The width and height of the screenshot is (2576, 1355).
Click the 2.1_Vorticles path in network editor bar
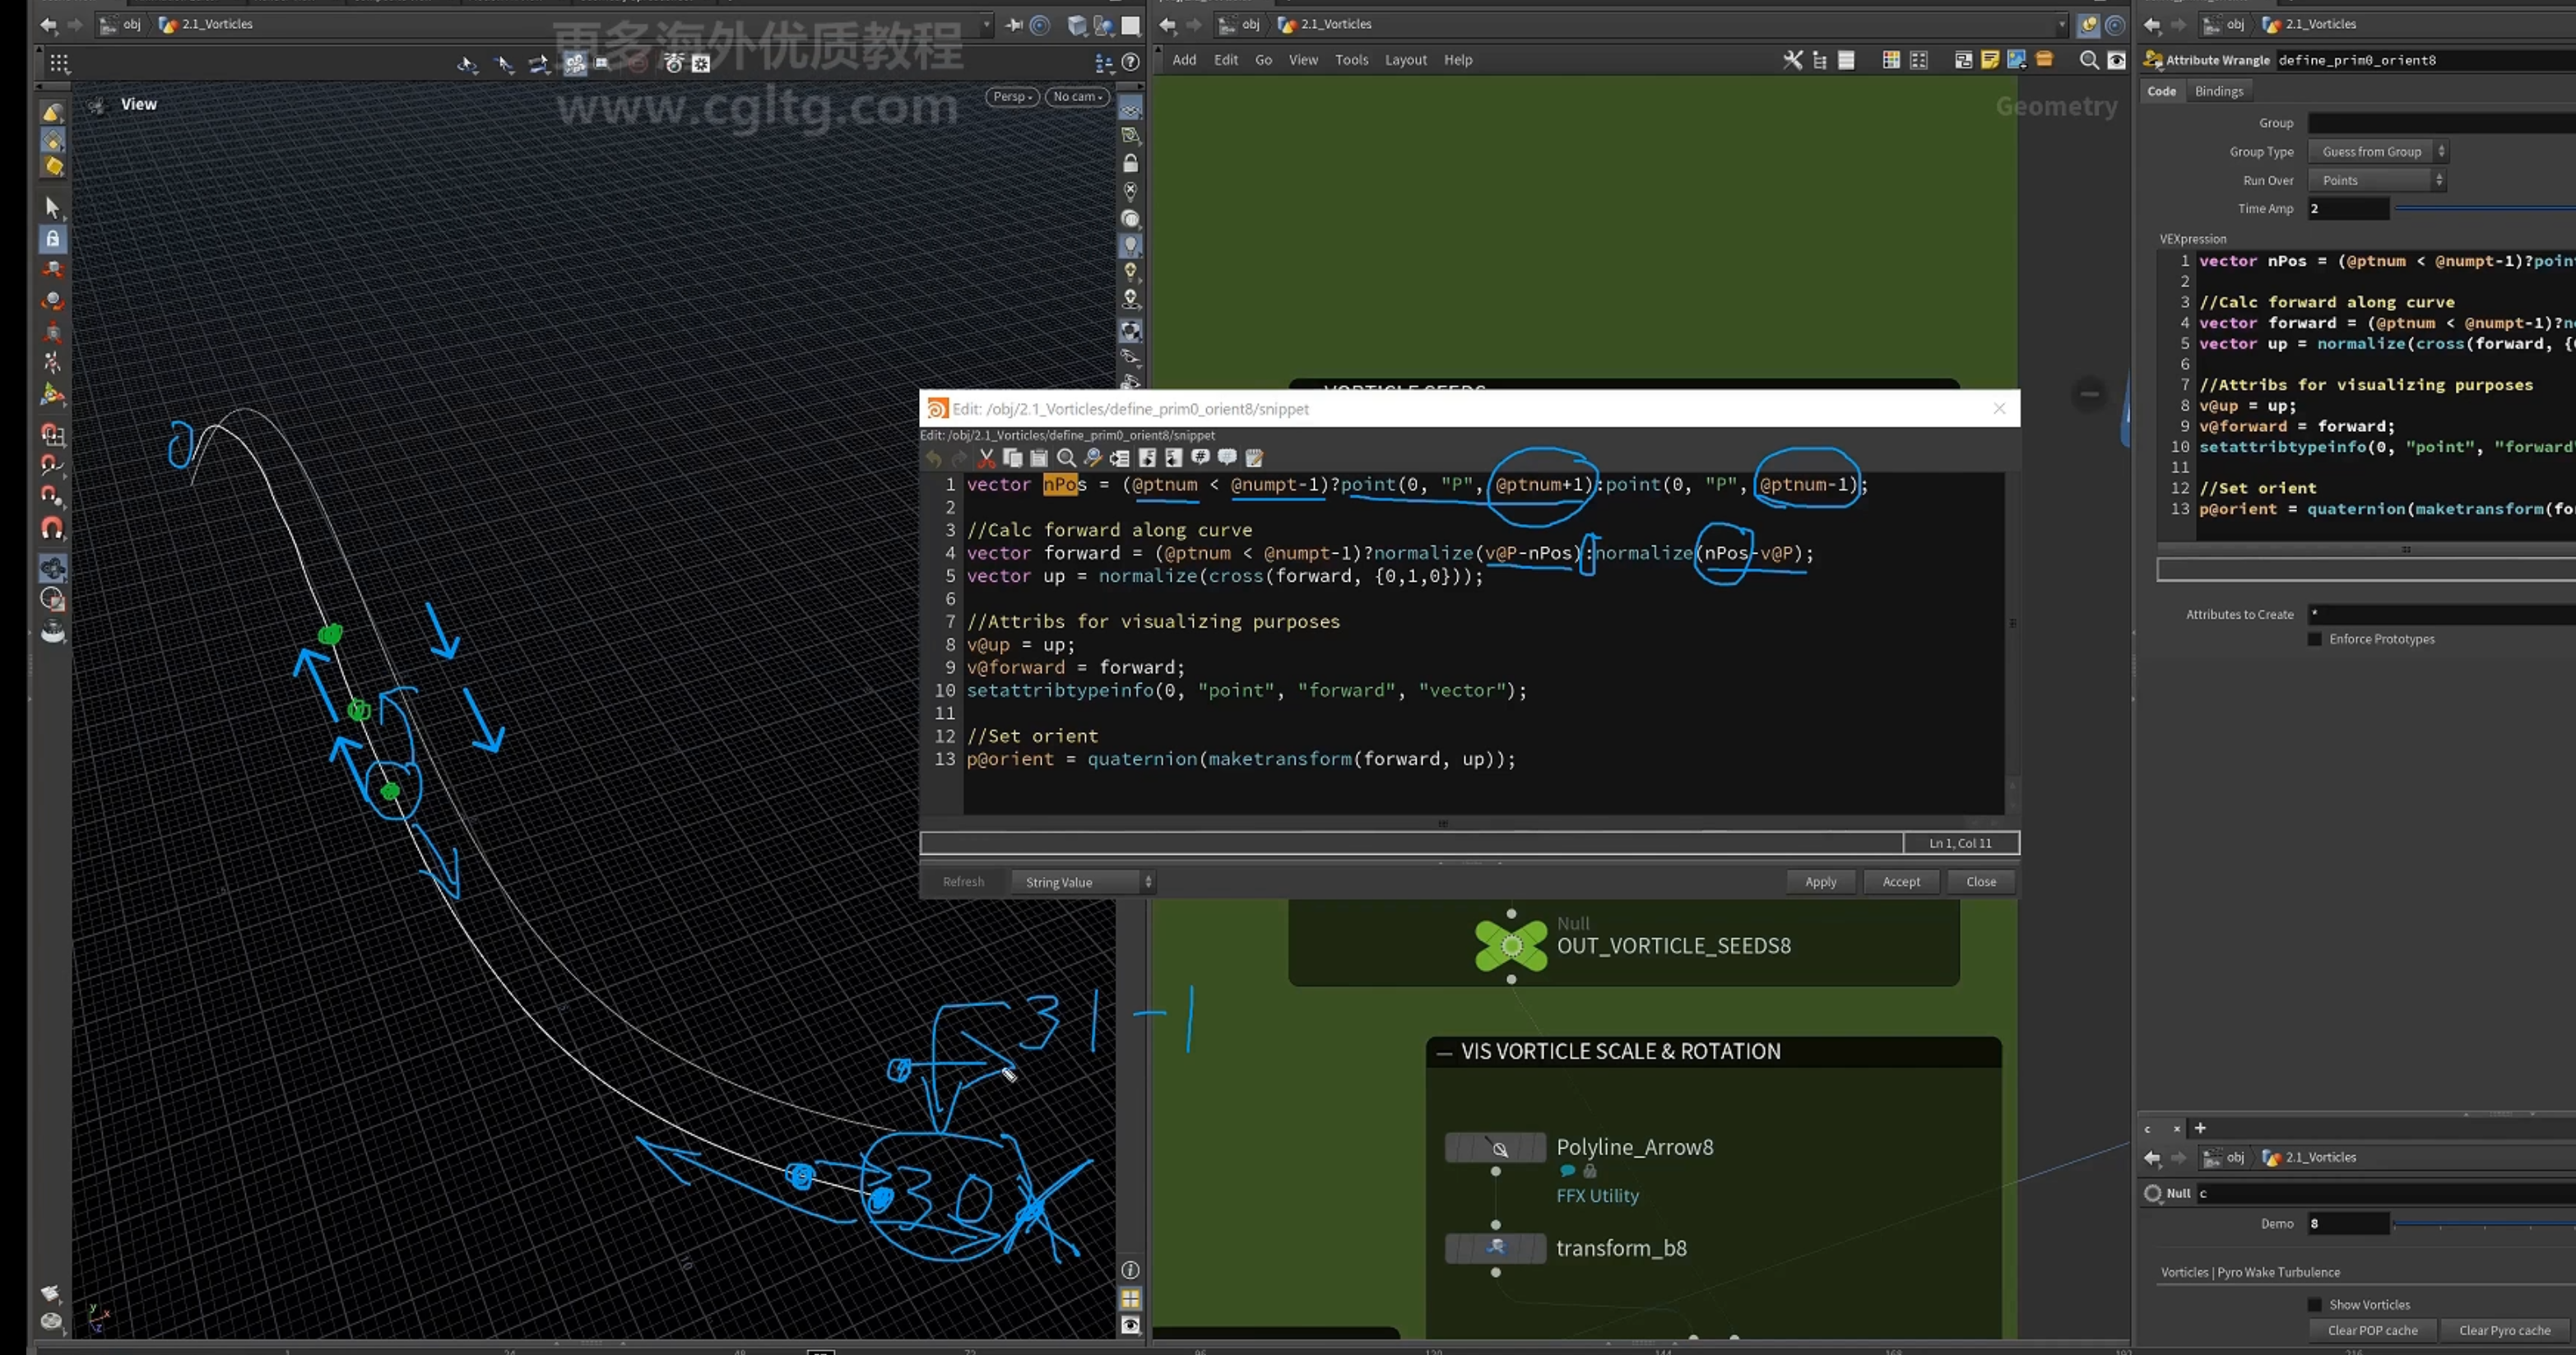(1336, 24)
